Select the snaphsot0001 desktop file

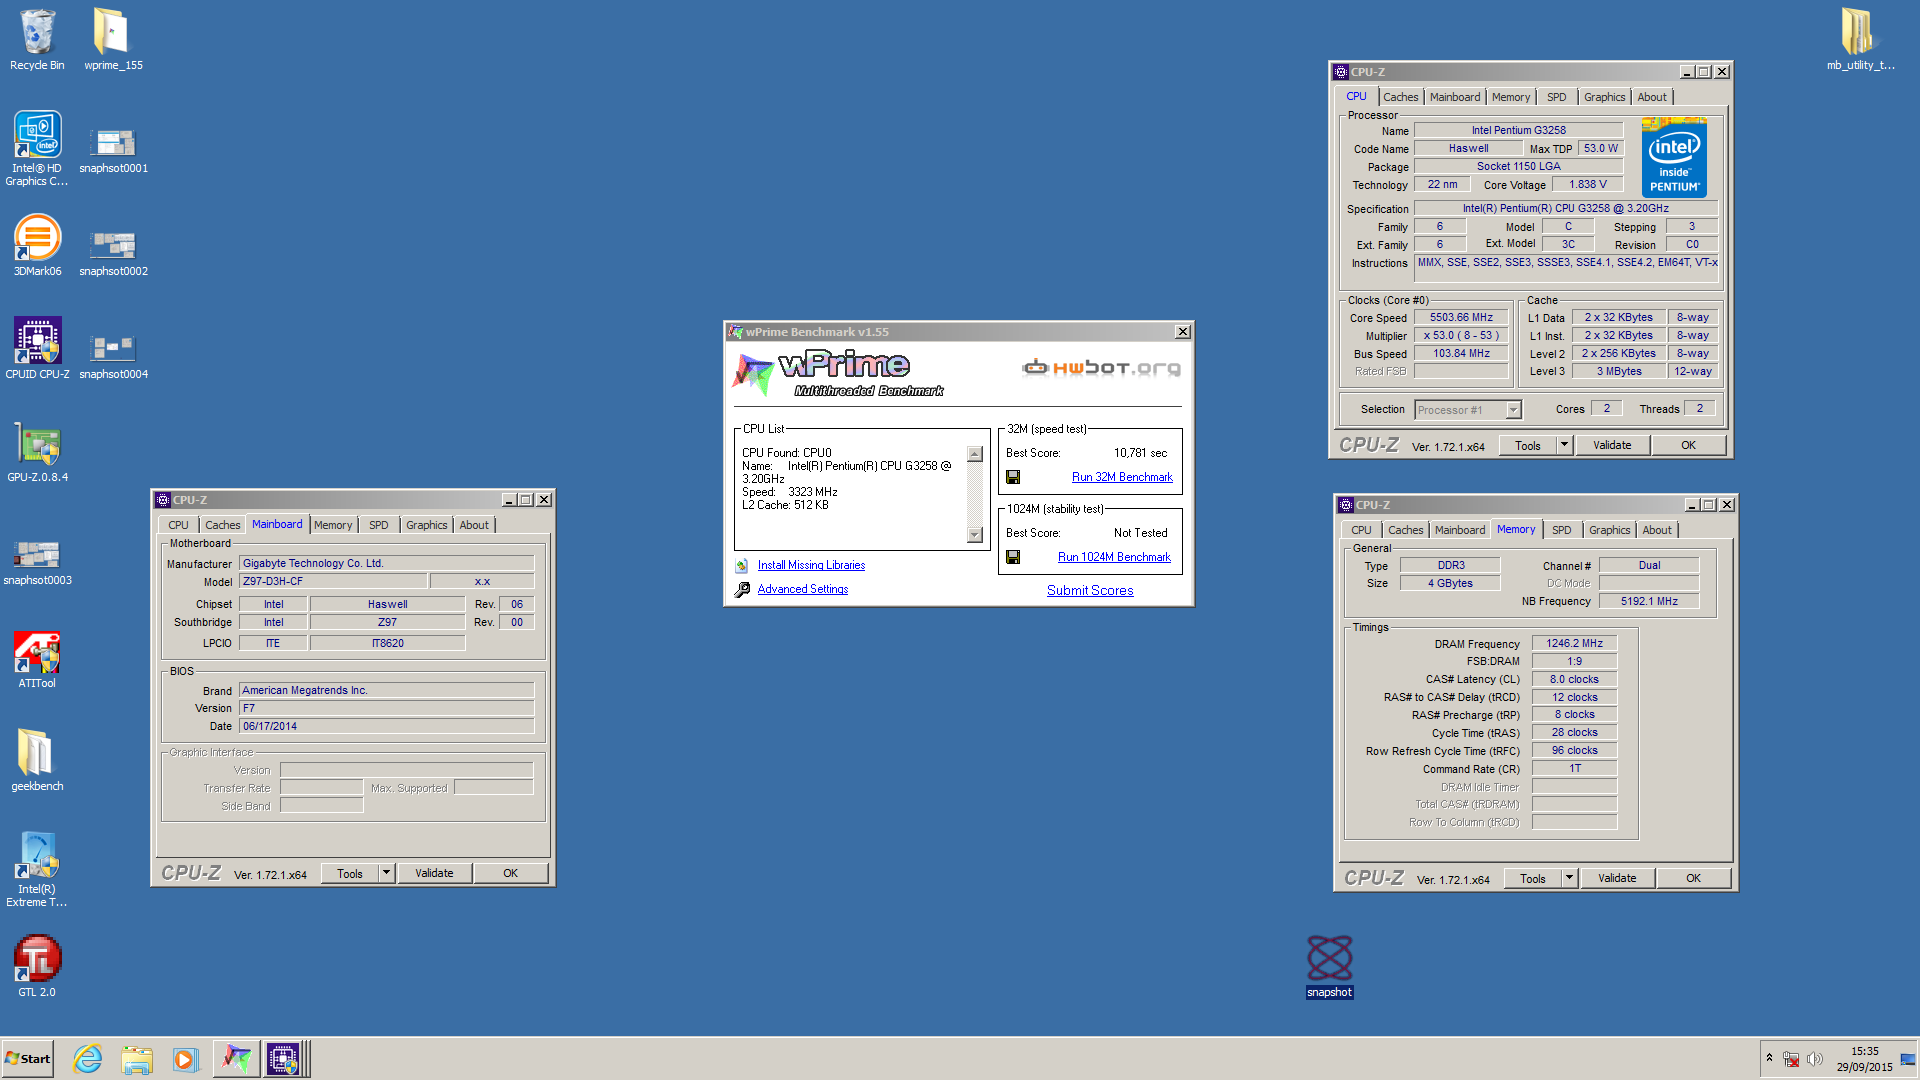tap(113, 150)
